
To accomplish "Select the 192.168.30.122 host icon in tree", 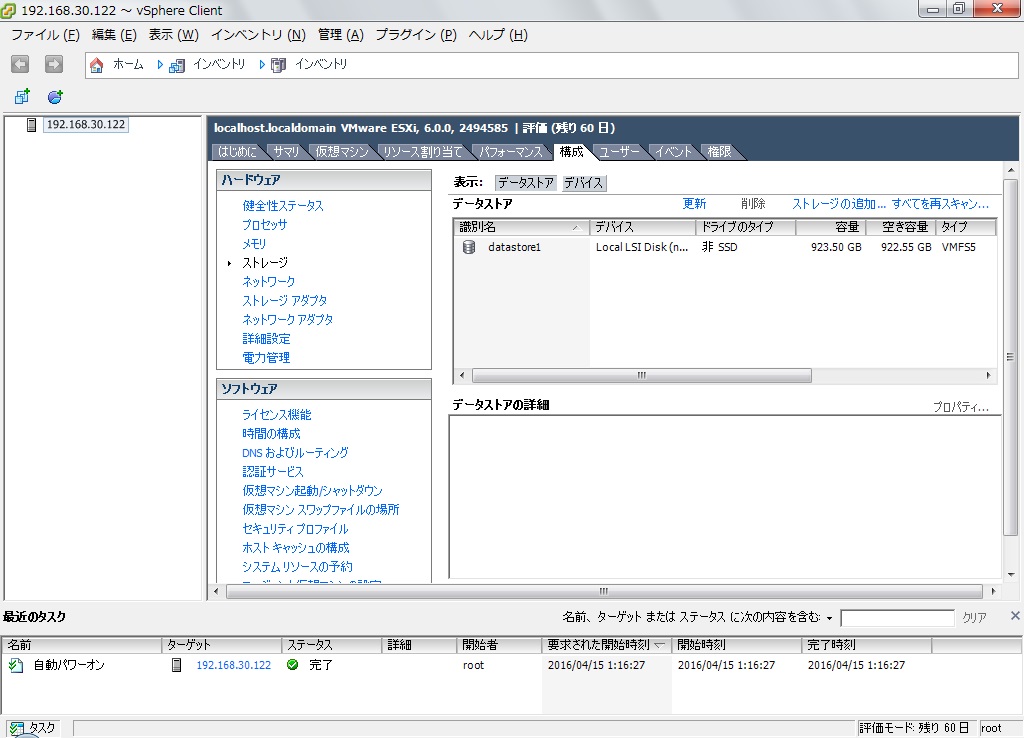I will [x=32, y=125].
